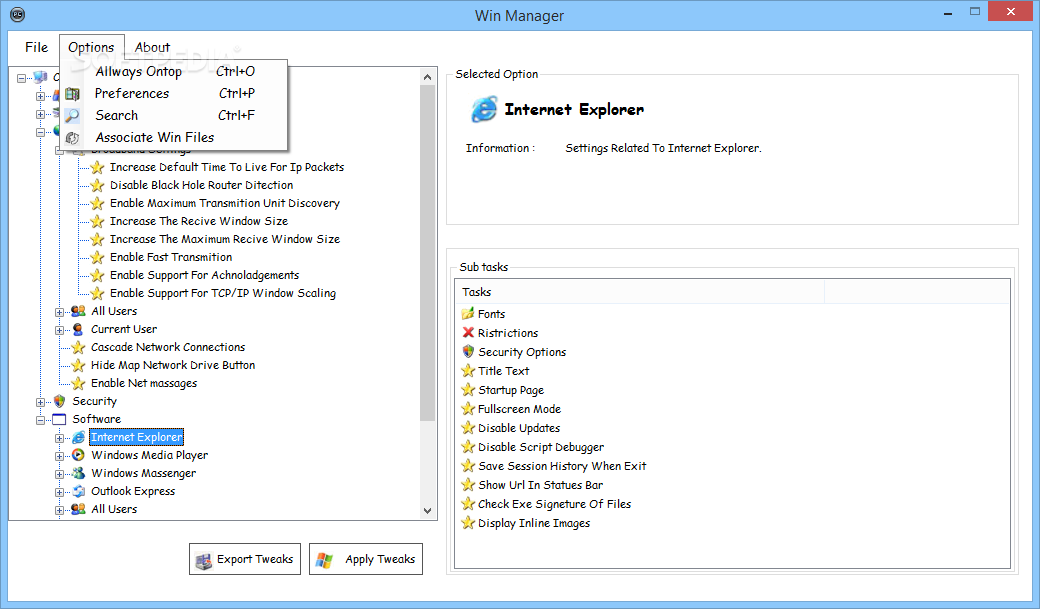Click star icon beside Enable Fast Transmition
The height and width of the screenshot is (609, 1040).
point(98,257)
